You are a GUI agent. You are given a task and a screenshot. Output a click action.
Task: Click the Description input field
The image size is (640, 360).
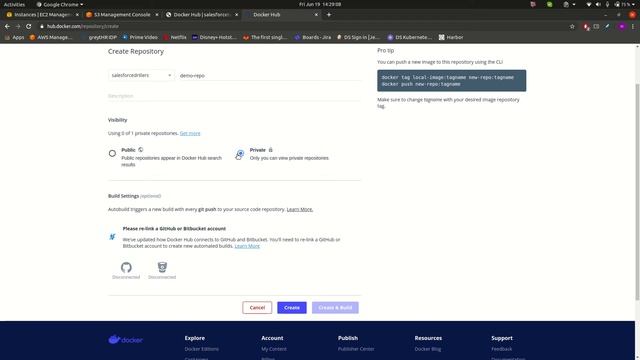click(x=235, y=96)
